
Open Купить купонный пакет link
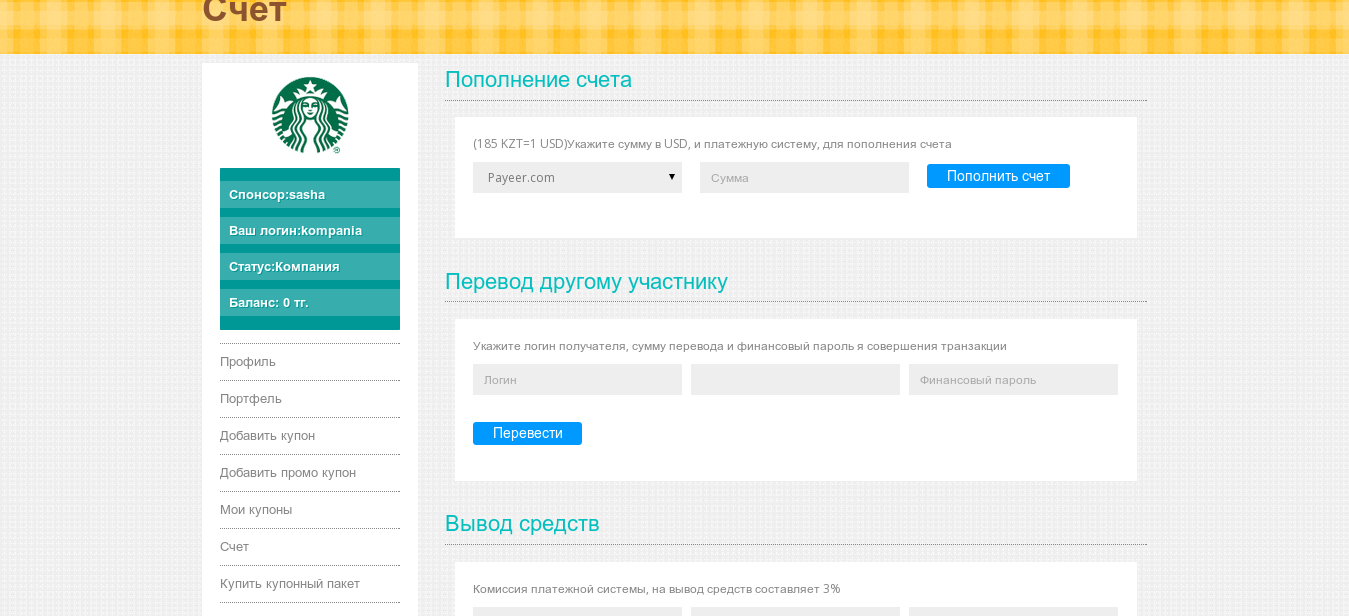click(x=290, y=584)
